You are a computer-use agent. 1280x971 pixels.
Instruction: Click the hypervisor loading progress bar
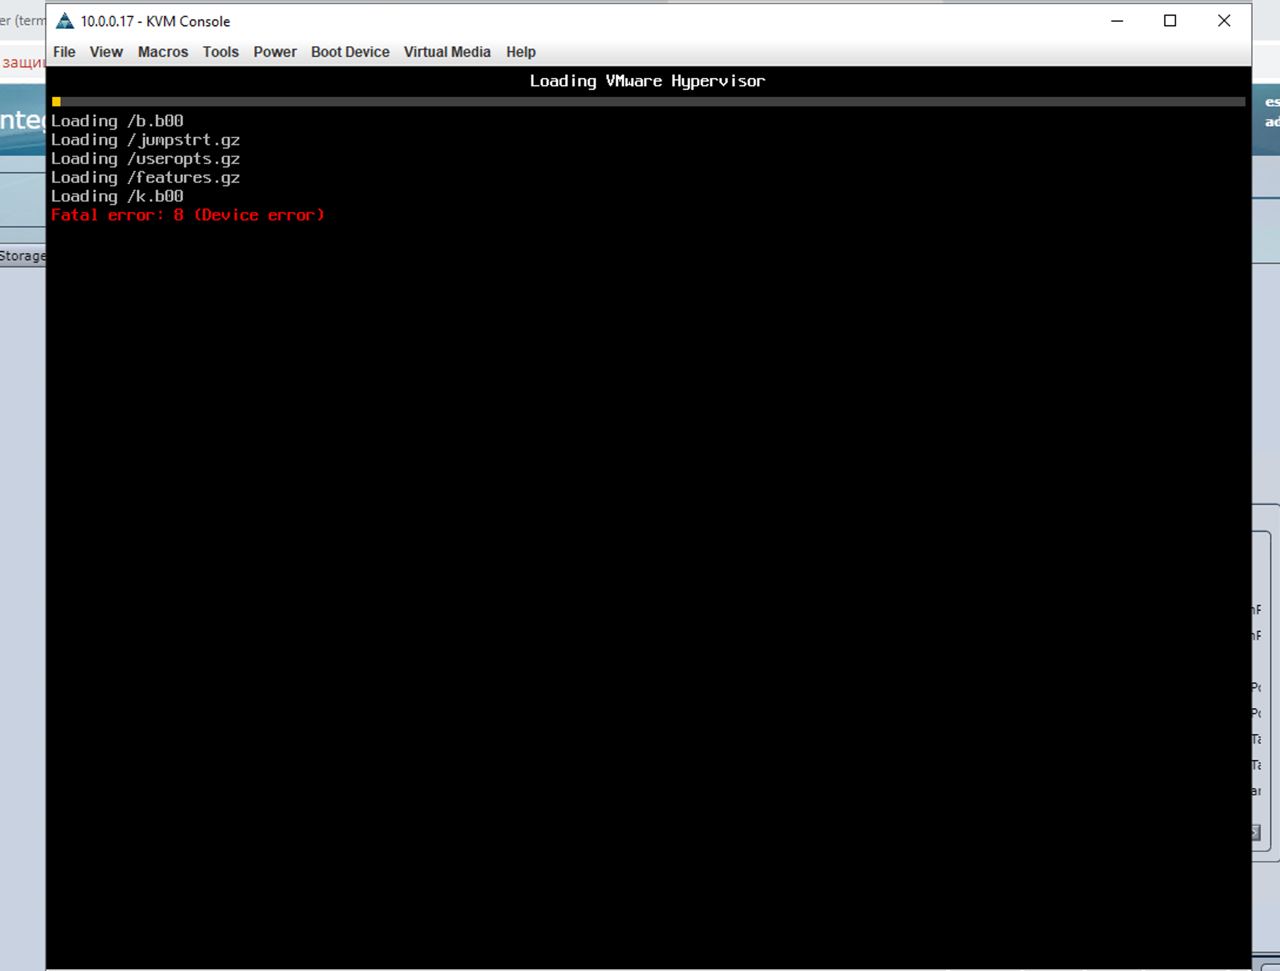(x=648, y=101)
